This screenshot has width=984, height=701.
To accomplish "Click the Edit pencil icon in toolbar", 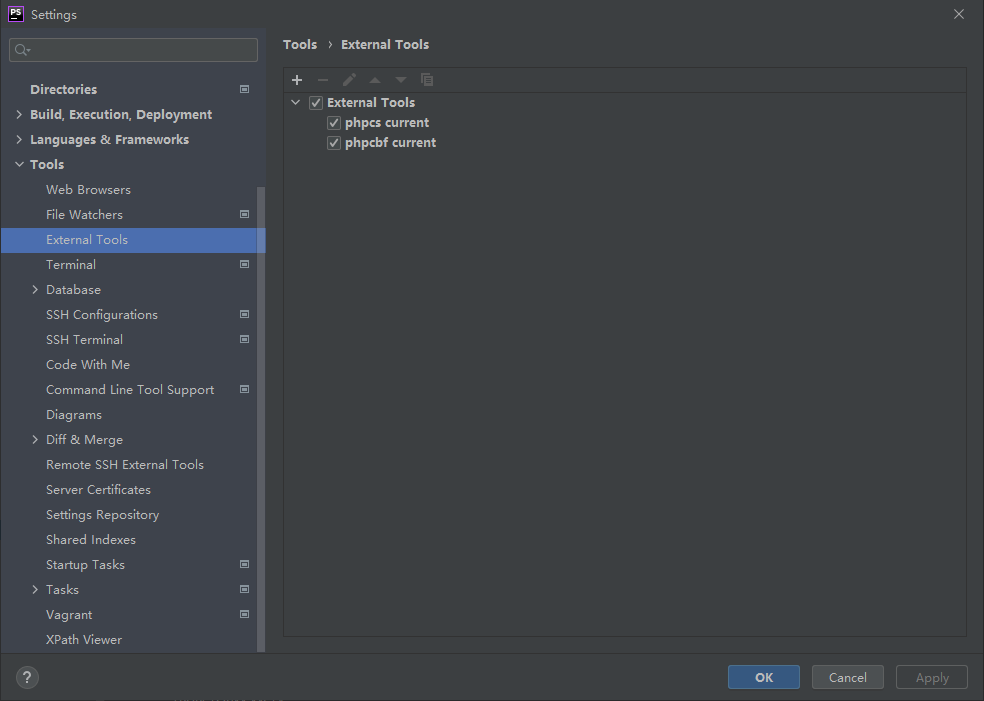I will 349,80.
